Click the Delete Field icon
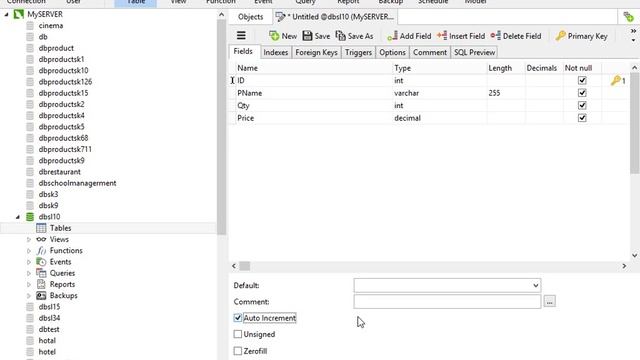 coord(496,36)
